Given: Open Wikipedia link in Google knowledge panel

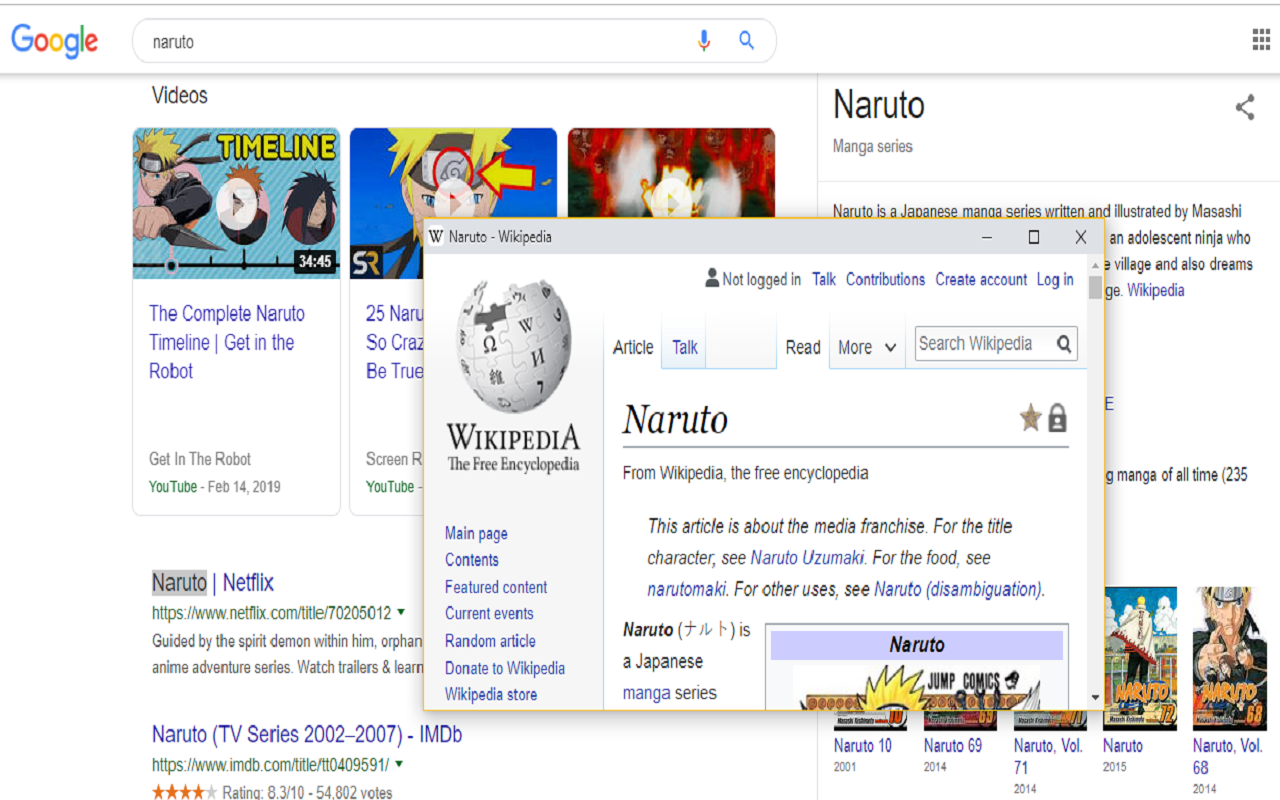Looking at the screenshot, I should tap(1156, 290).
